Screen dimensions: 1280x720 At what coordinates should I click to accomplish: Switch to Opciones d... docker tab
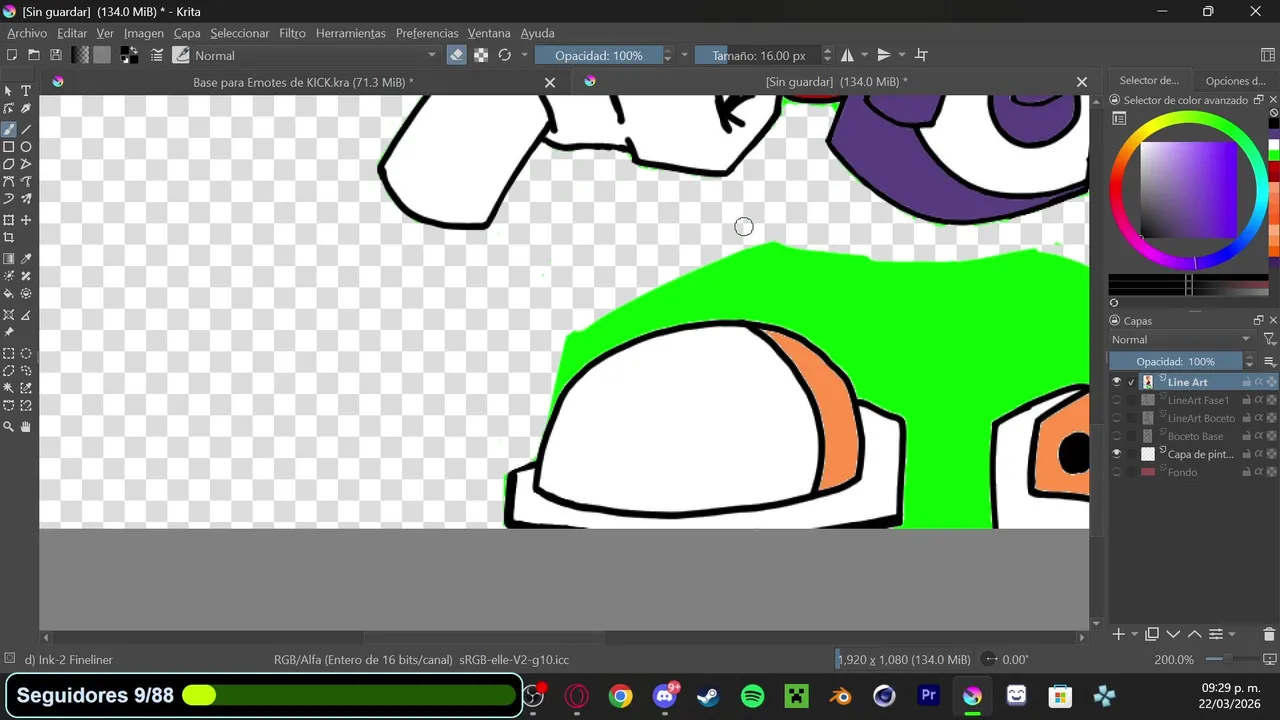[x=1235, y=81]
